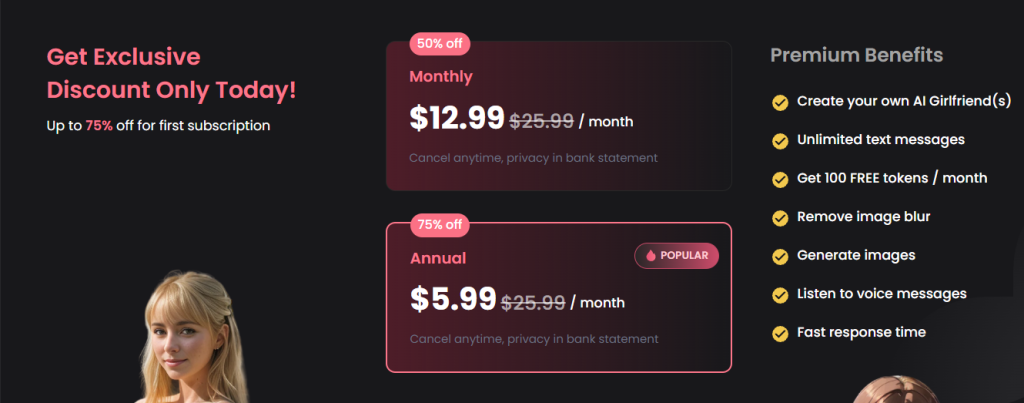Click the Monthly plan's cancel anytime note
This screenshot has width=1024, height=403.
pos(533,158)
